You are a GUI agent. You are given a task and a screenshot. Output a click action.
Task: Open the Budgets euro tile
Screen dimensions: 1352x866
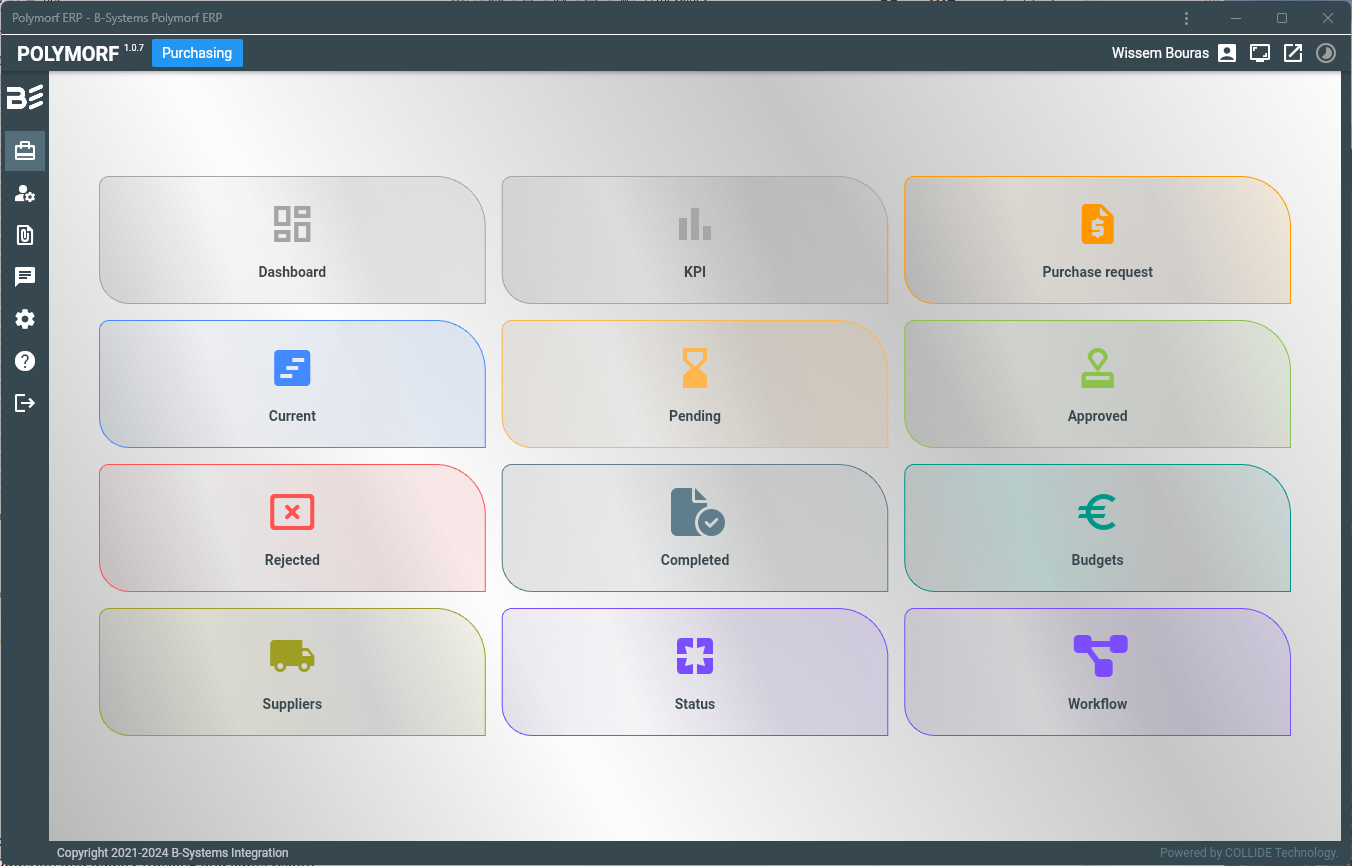point(1097,528)
